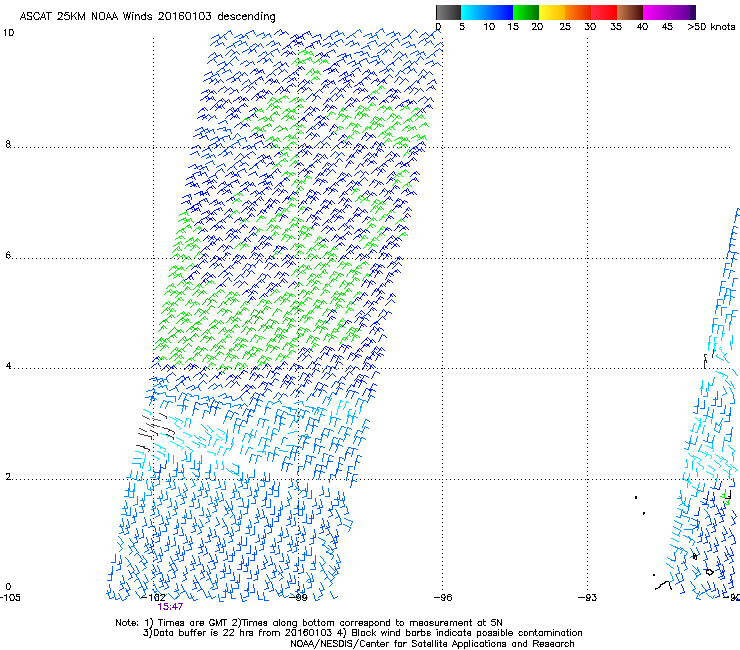The height and width of the screenshot is (650, 740).
Task: Click the cyan-blue 5-15 knots legend swatch
Action: 487,12
